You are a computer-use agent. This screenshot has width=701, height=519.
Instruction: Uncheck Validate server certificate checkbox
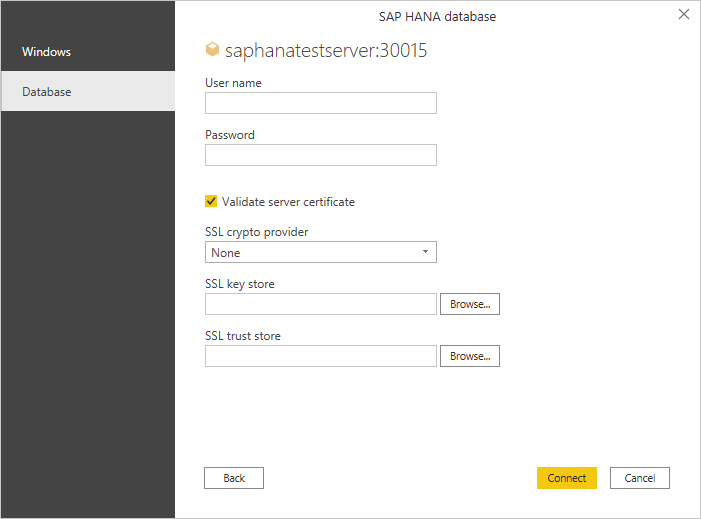211,201
